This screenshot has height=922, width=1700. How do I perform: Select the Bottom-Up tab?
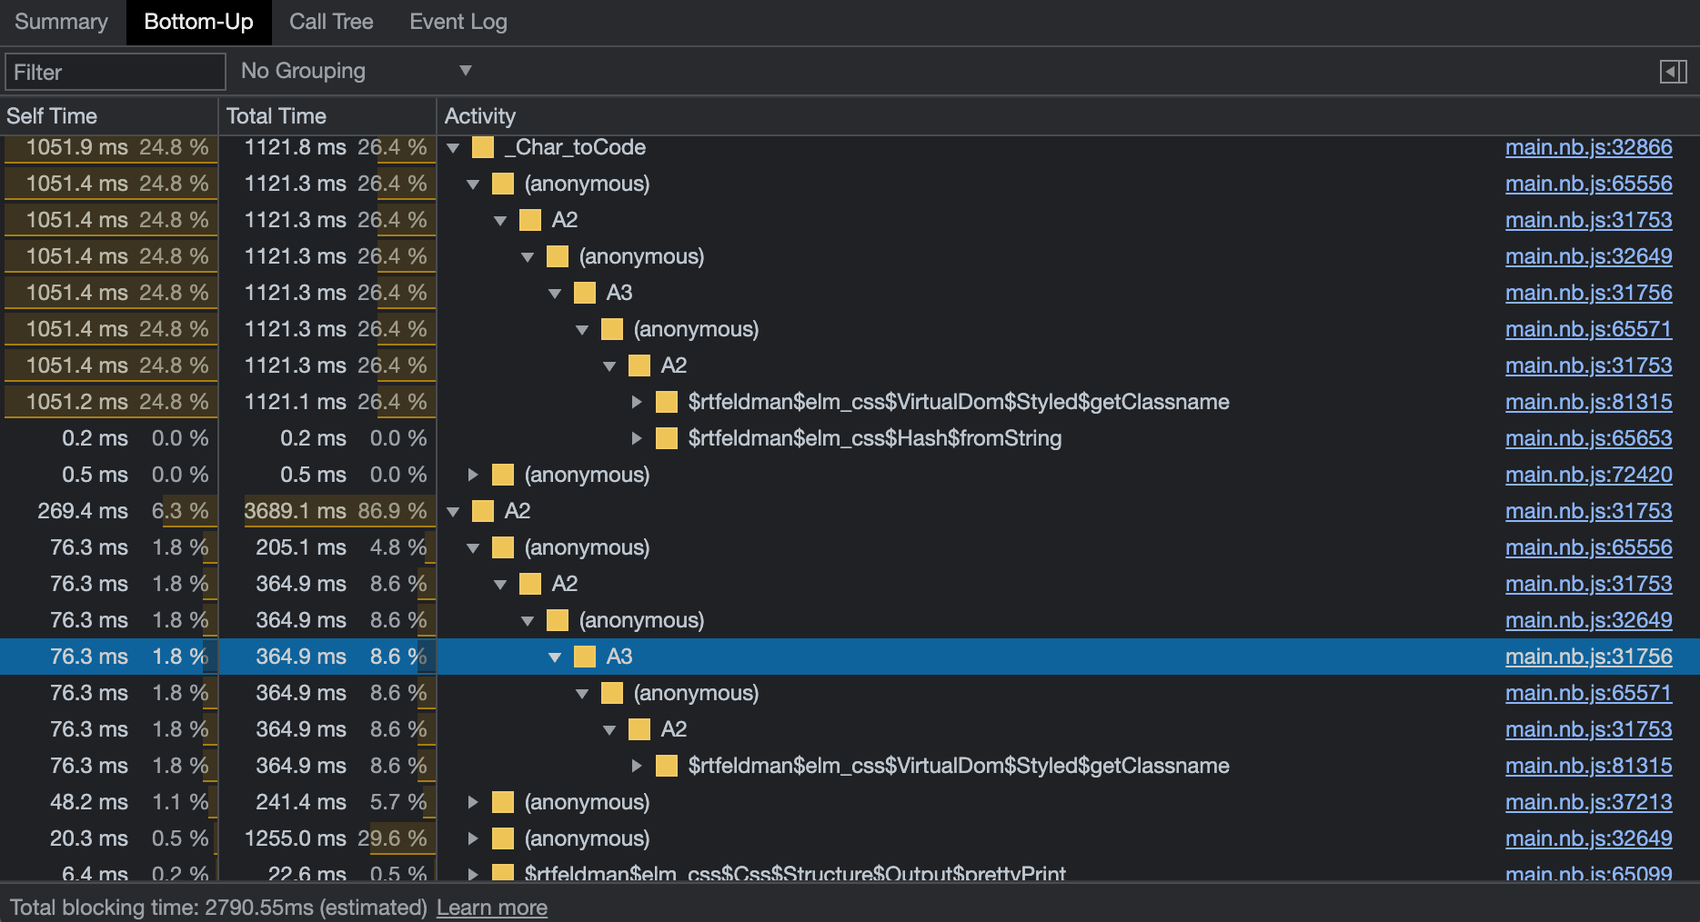coord(198,22)
